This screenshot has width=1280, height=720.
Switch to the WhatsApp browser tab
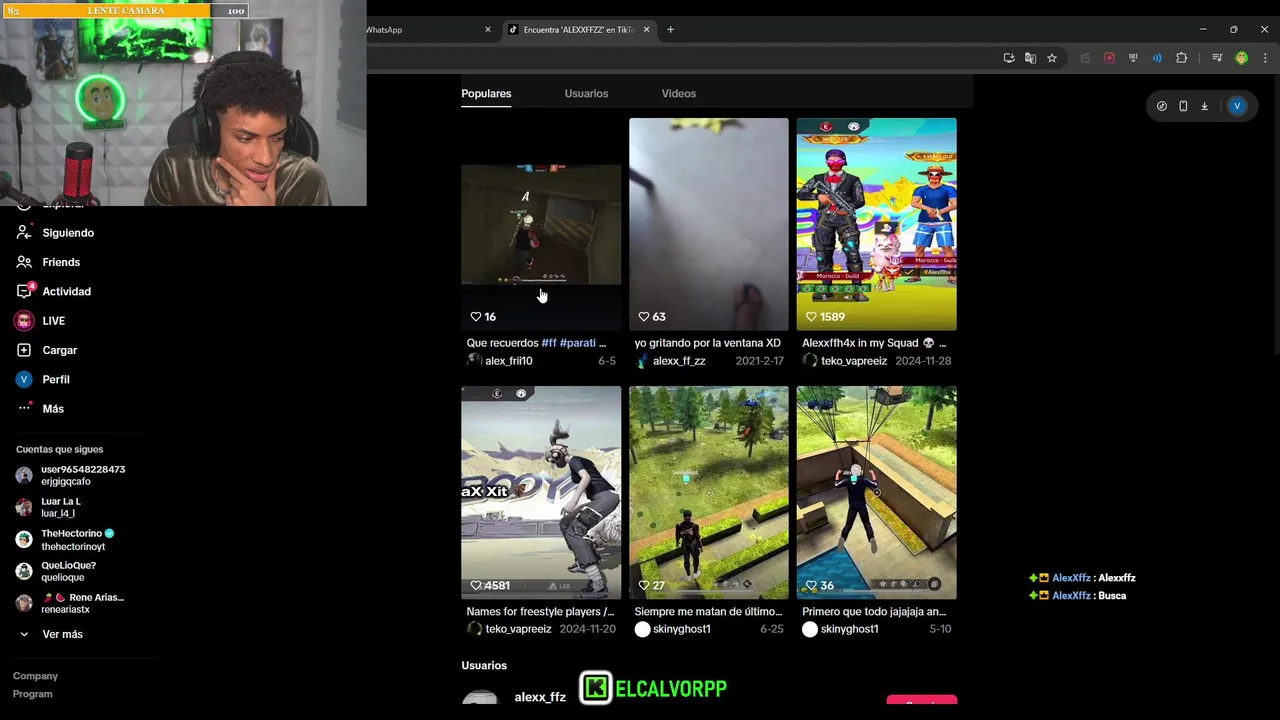[425, 30]
